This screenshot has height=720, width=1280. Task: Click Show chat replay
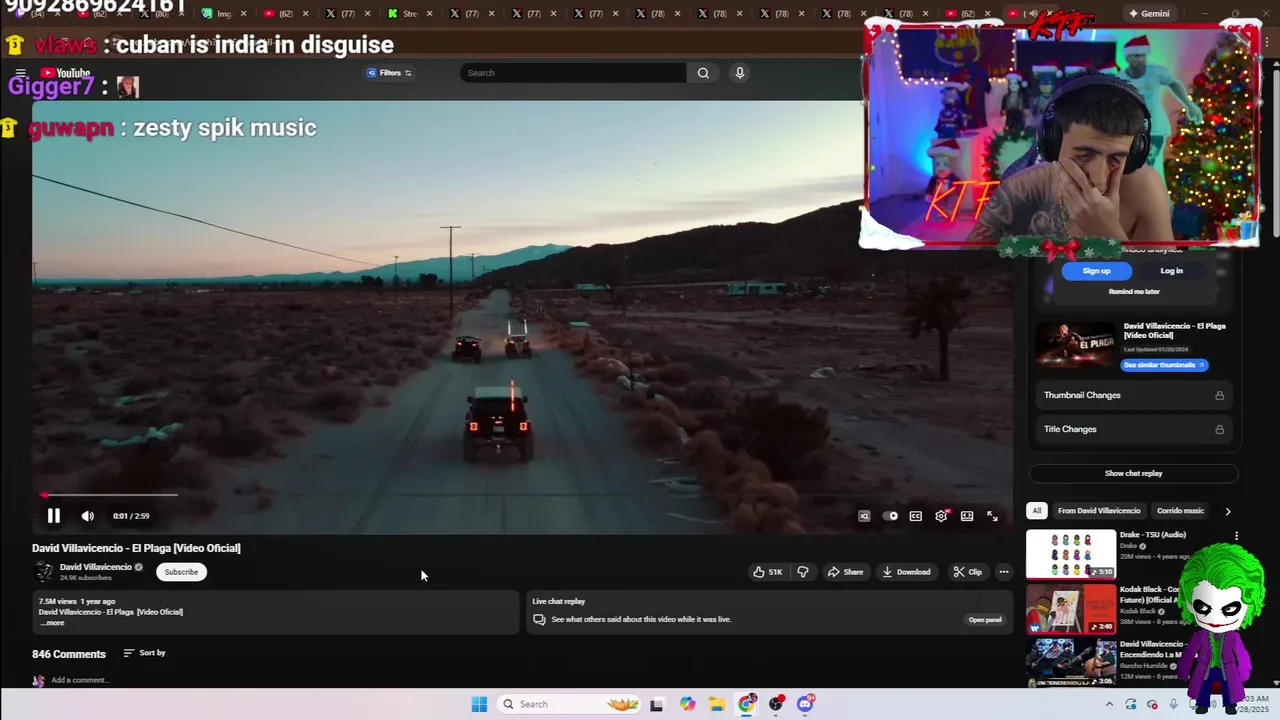coord(1133,473)
